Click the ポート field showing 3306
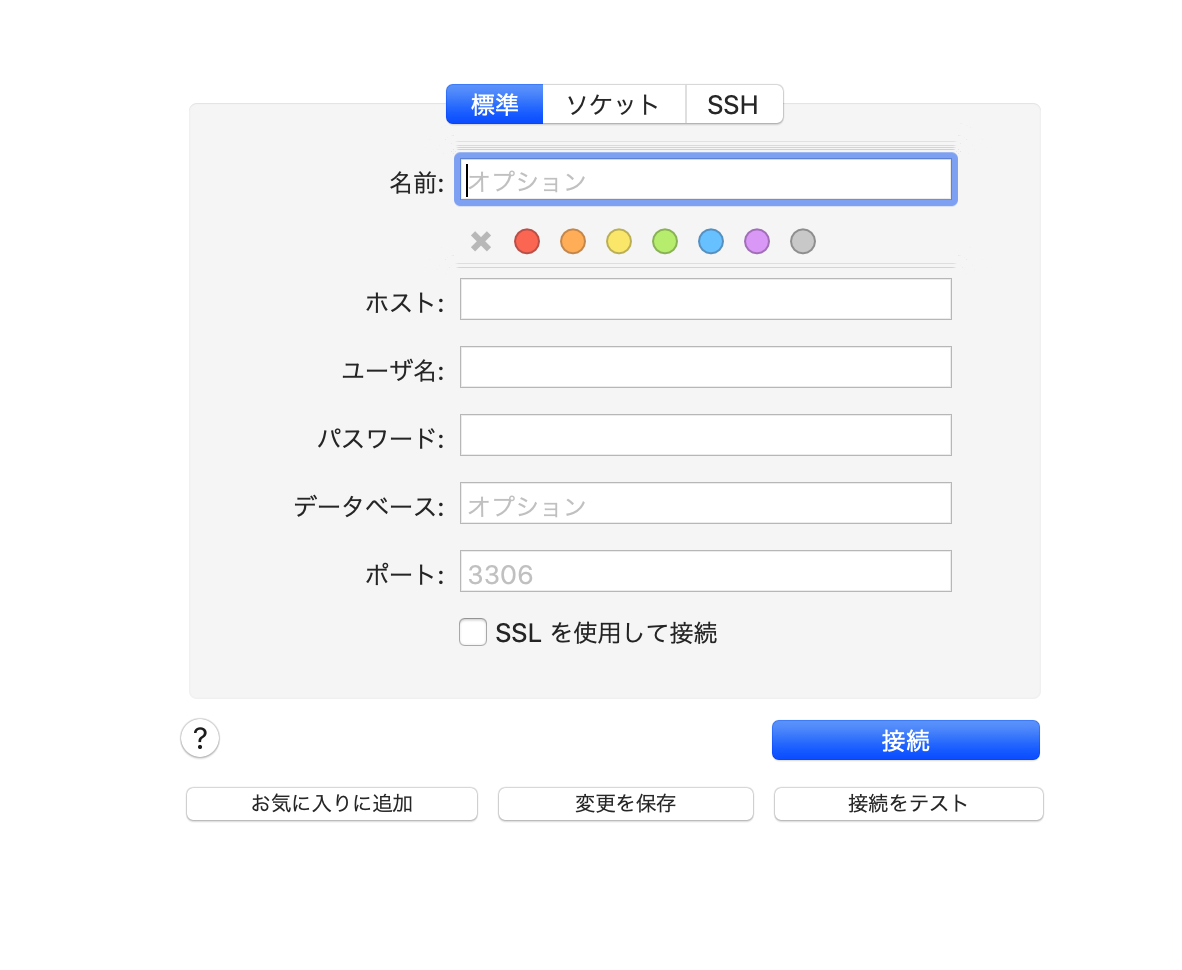The width and height of the screenshot is (1182, 970). click(x=705, y=571)
